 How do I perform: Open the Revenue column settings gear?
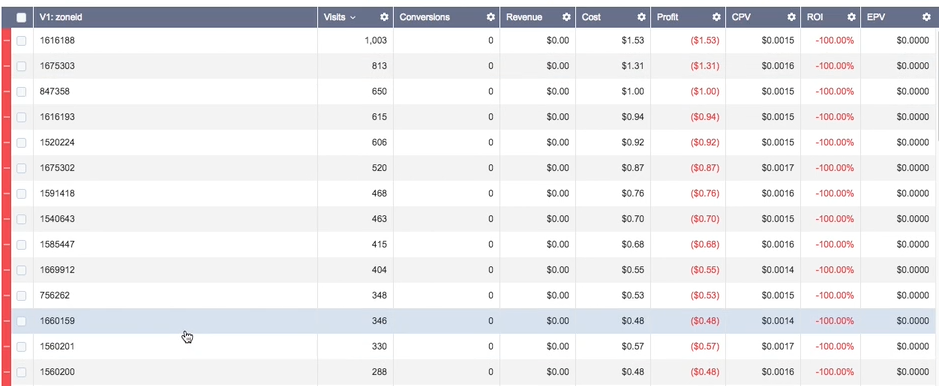pyautogui.click(x=566, y=17)
